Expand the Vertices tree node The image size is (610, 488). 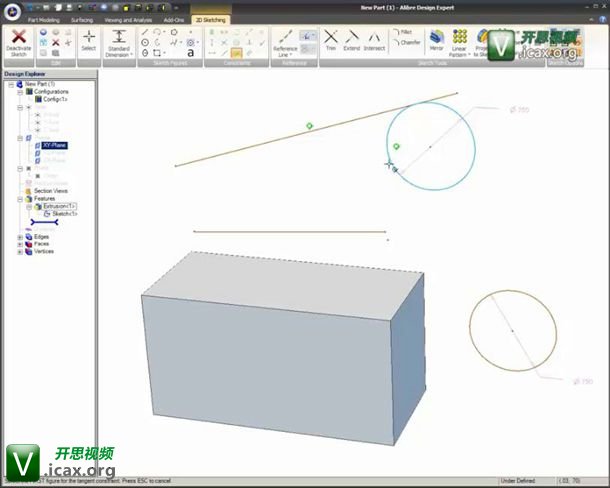click(20, 252)
